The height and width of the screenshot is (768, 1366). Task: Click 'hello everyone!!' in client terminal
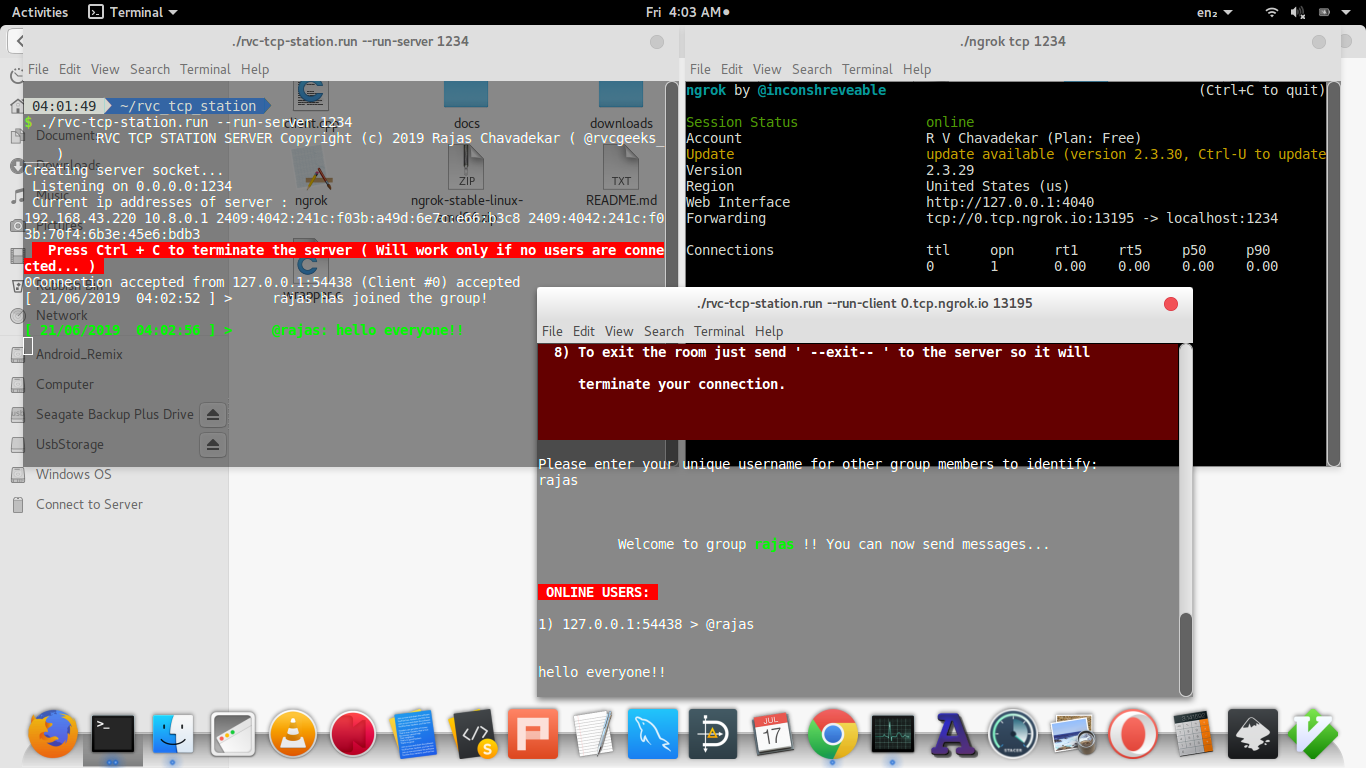(x=602, y=672)
